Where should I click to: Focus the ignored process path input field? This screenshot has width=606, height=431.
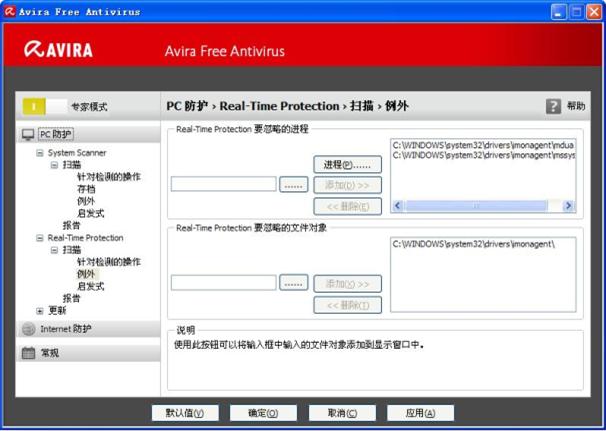[224, 184]
